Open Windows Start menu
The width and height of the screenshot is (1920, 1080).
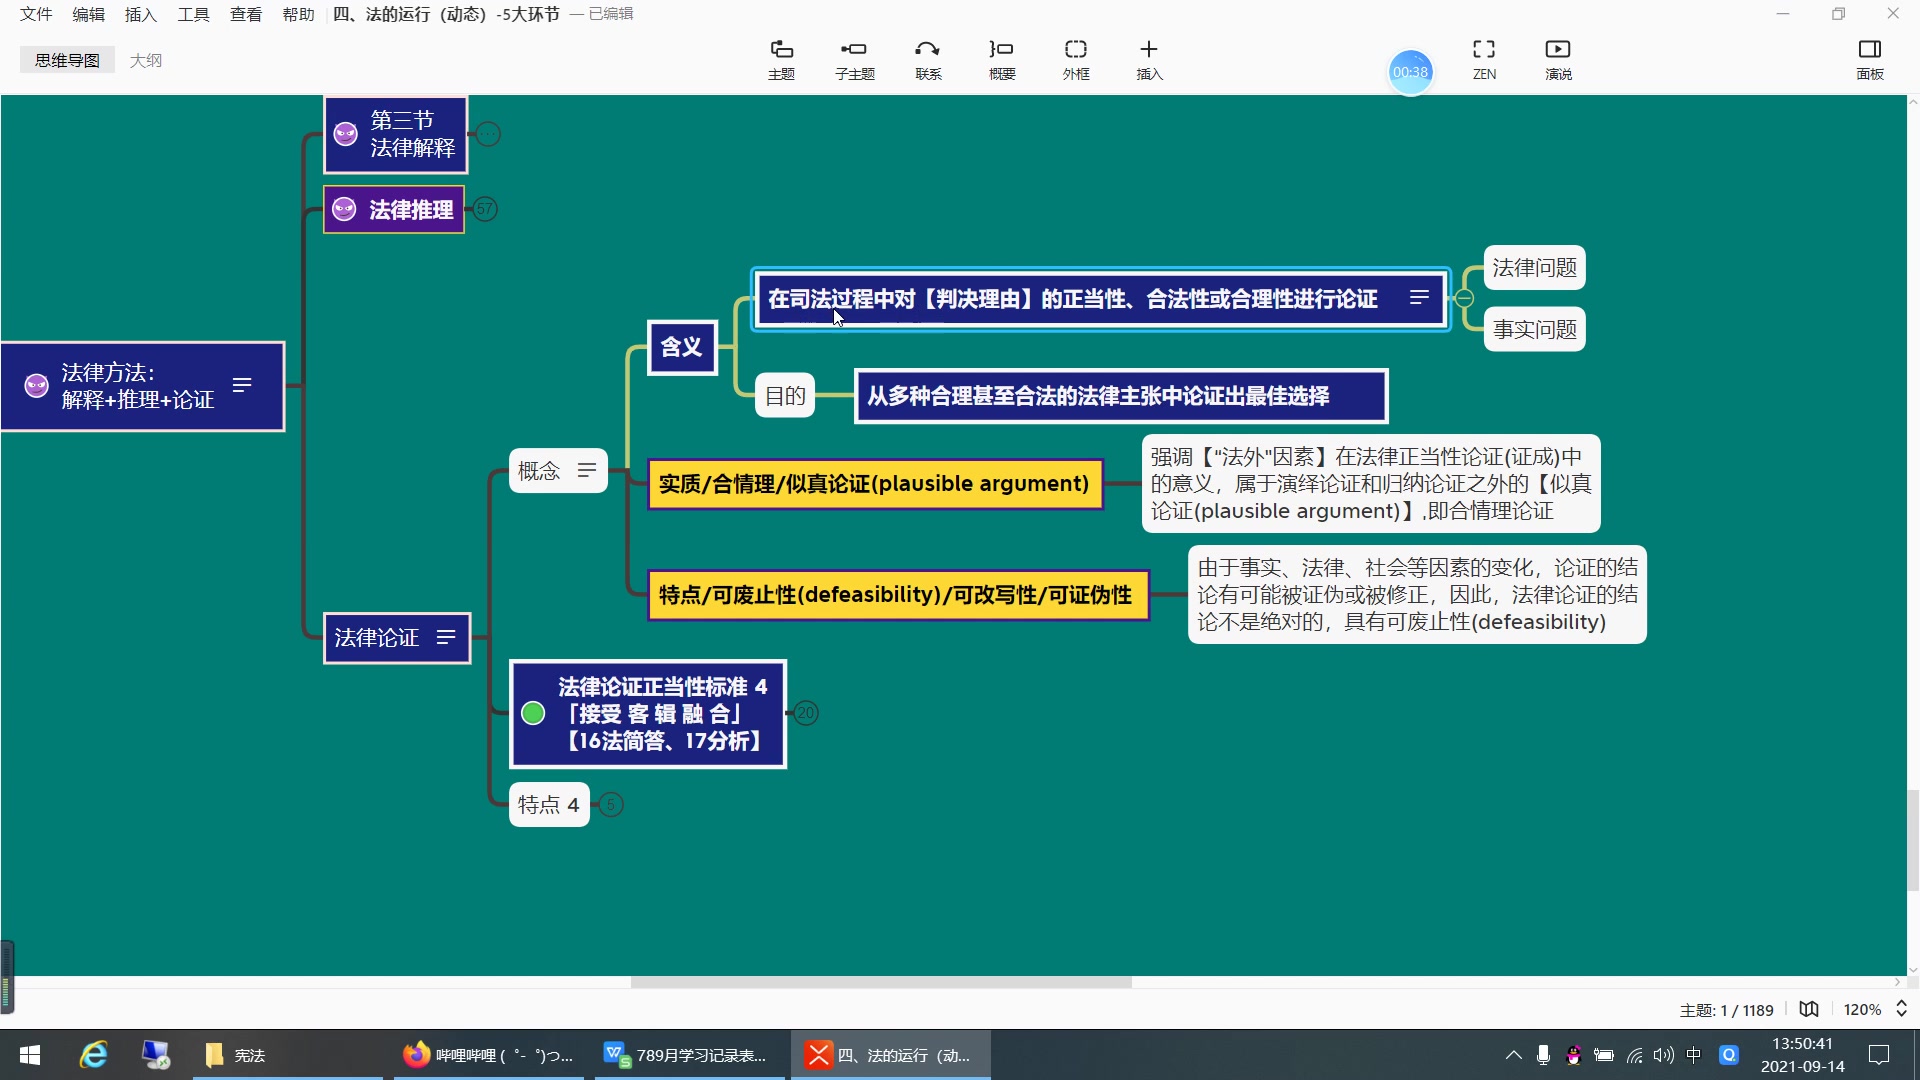point(30,1055)
